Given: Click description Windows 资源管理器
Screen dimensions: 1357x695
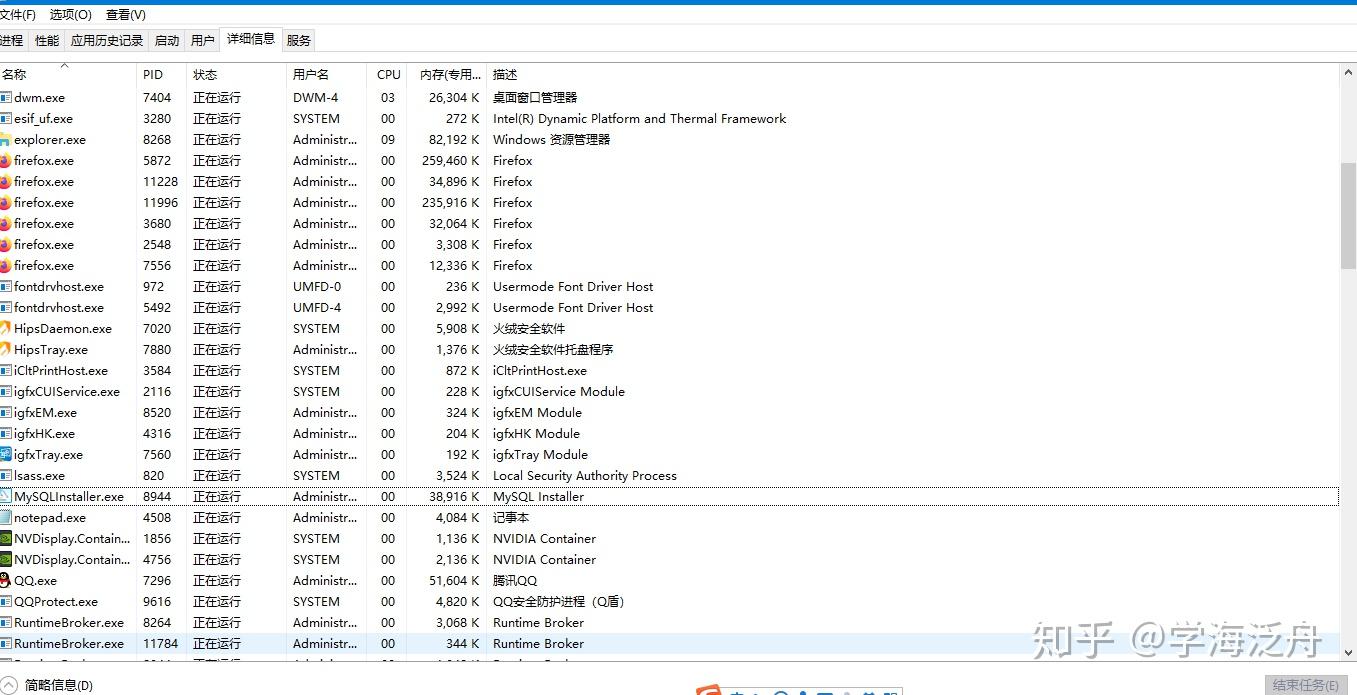Looking at the screenshot, I should pos(552,139).
